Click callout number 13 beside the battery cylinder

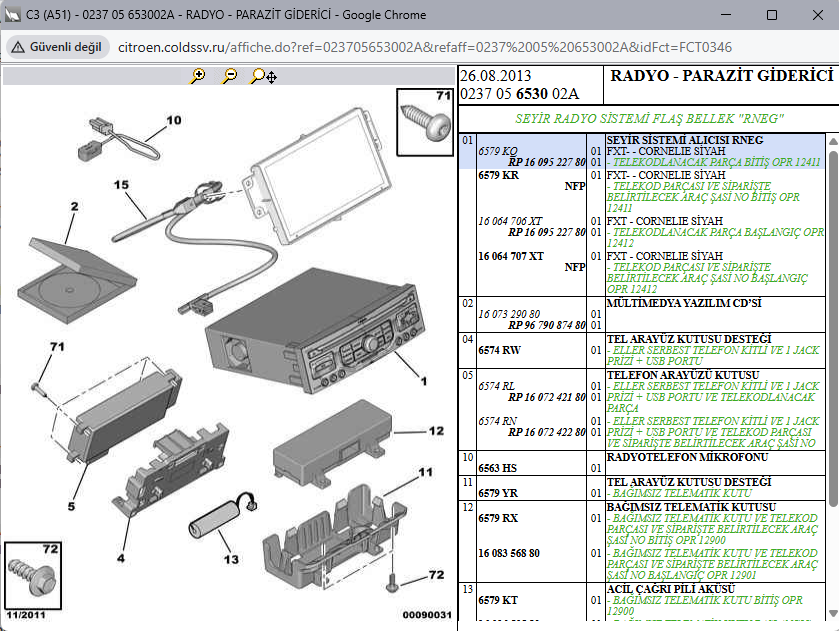[231, 560]
